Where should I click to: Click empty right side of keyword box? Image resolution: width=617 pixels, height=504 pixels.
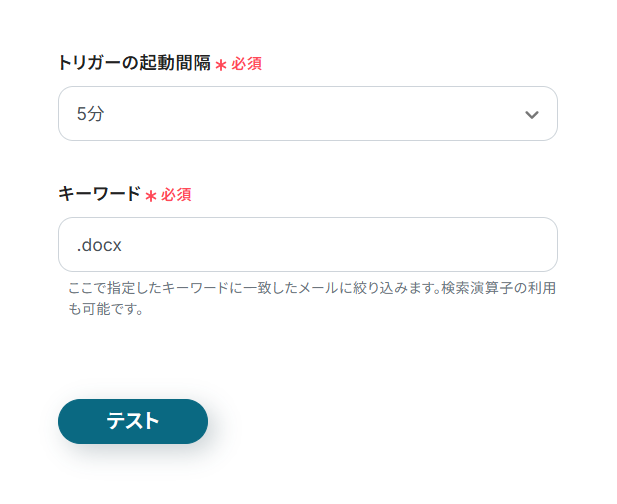[x=450, y=245]
